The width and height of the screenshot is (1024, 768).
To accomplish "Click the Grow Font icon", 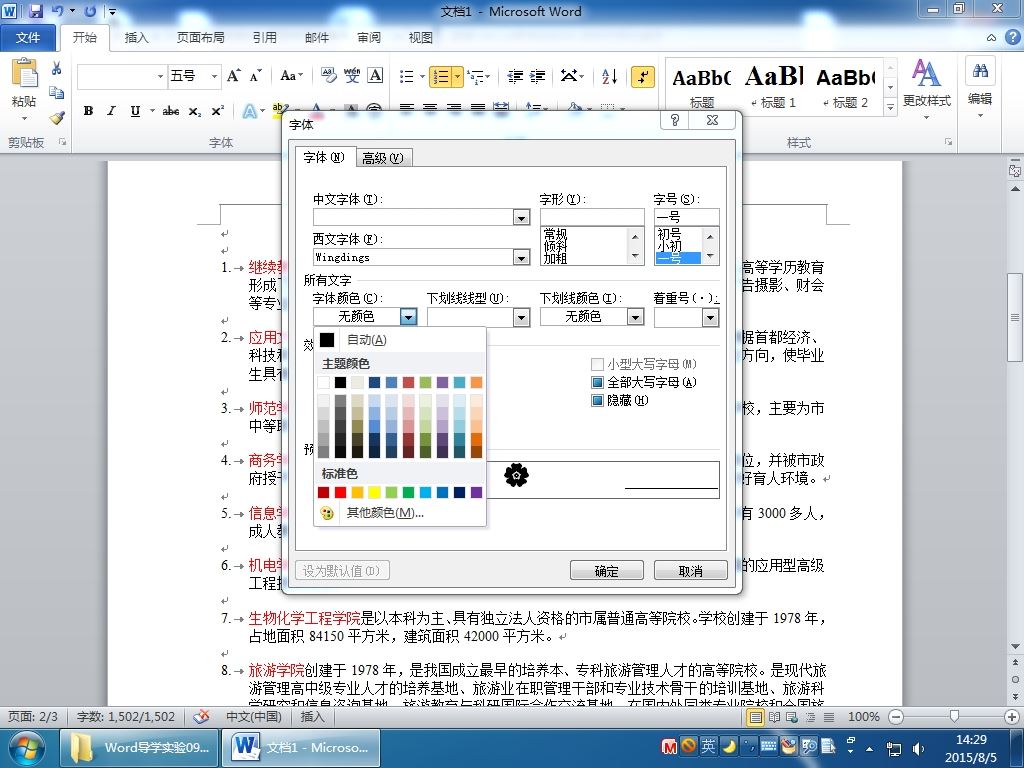I will (x=233, y=76).
